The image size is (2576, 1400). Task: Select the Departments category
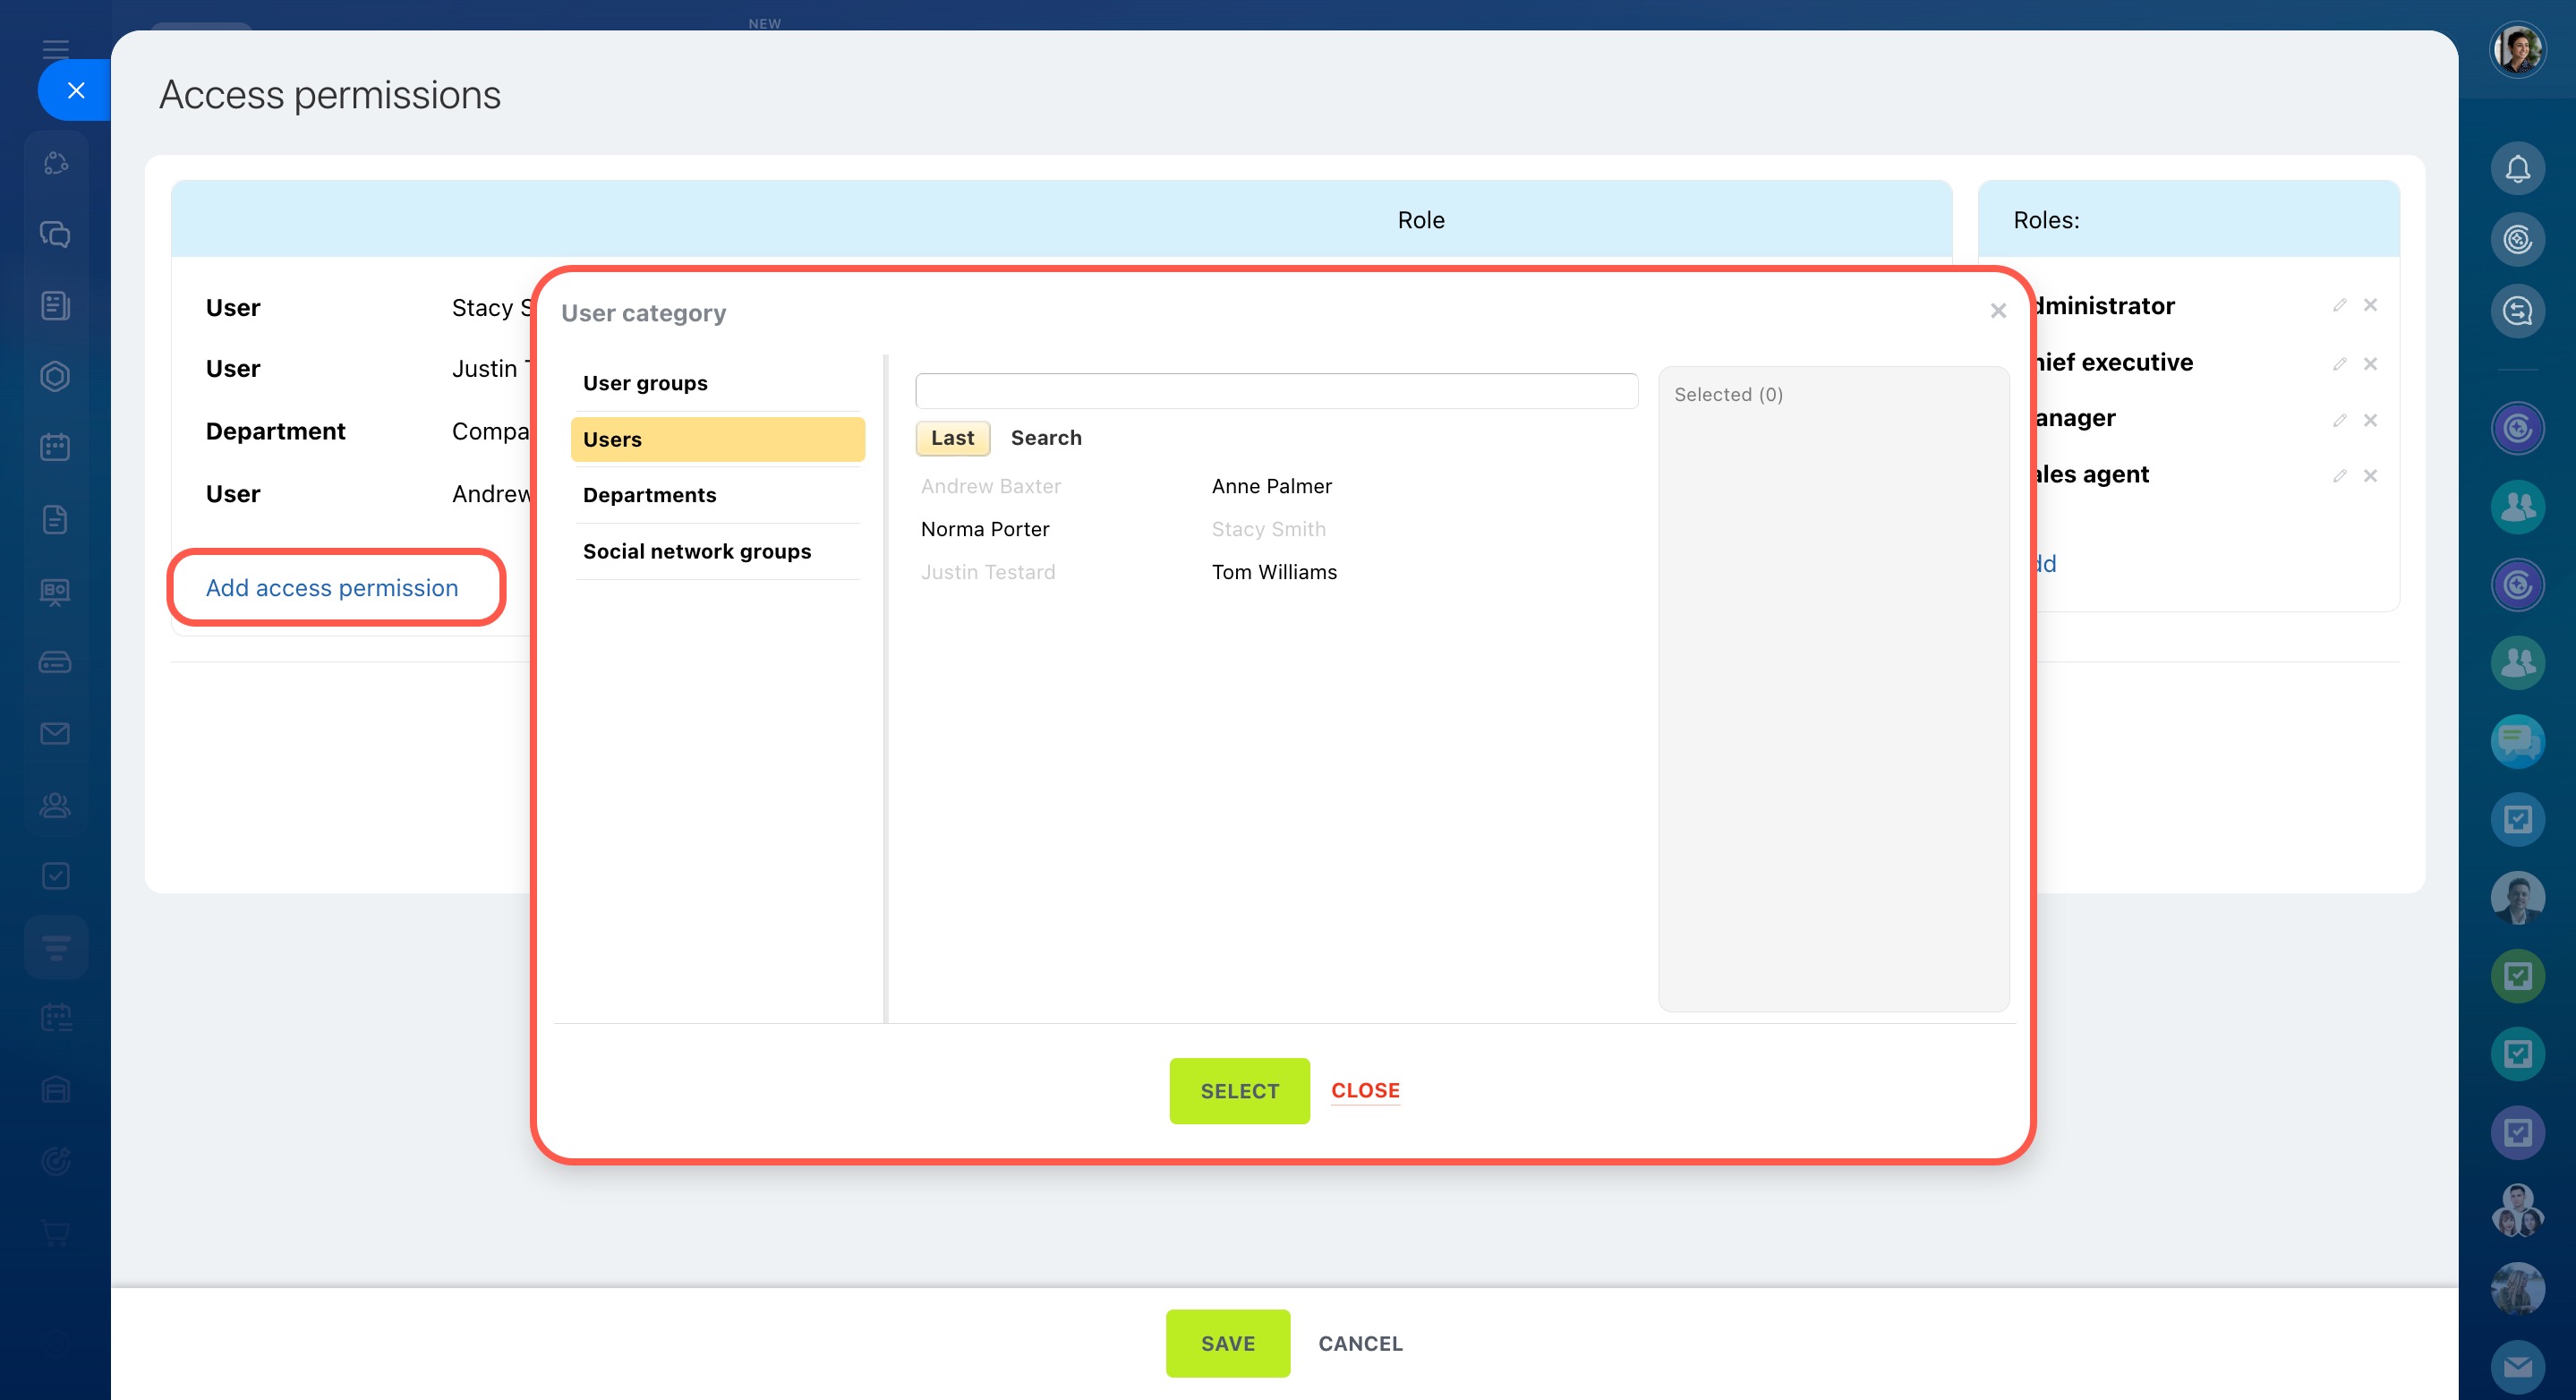(649, 495)
